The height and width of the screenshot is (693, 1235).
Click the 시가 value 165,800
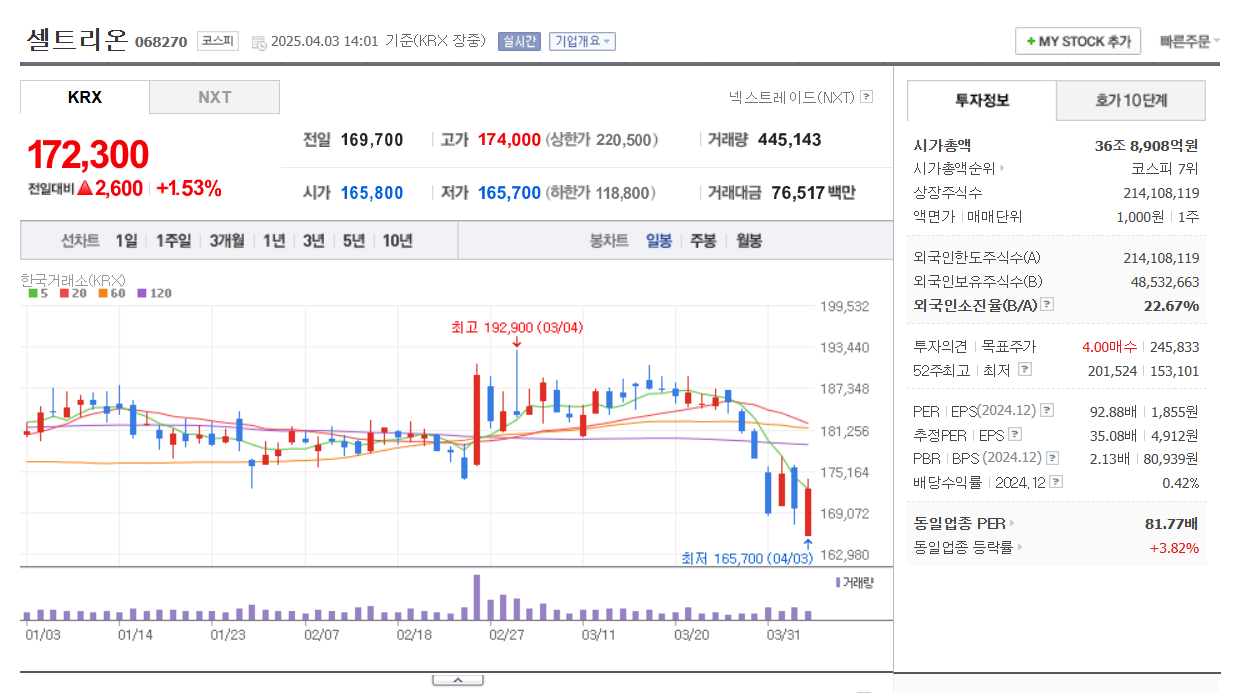tap(372, 192)
